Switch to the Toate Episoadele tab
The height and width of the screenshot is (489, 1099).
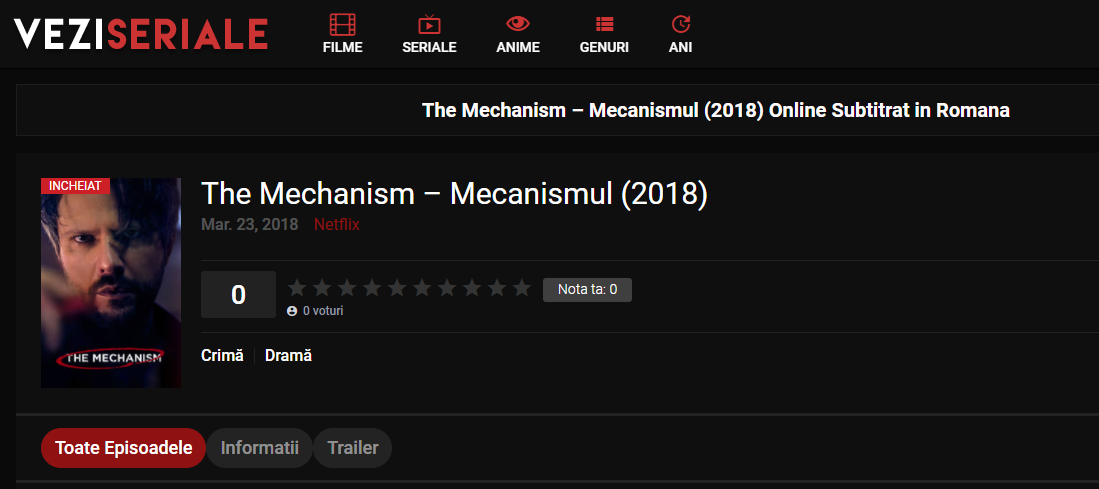[x=123, y=448]
